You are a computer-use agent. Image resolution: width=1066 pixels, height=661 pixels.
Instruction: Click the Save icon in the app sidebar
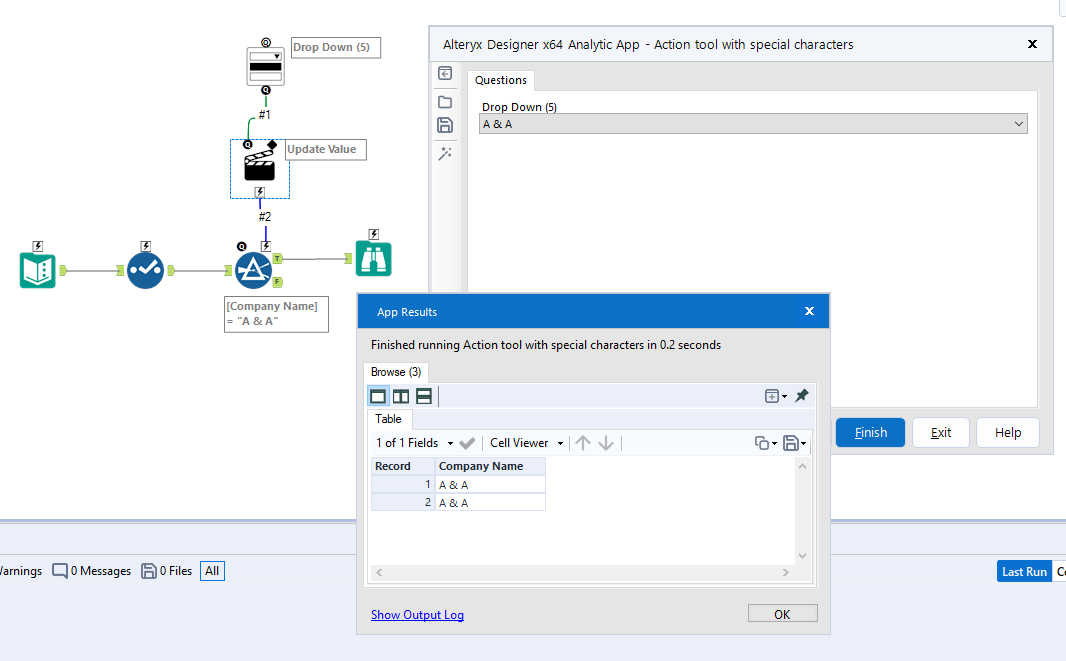(445, 125)
